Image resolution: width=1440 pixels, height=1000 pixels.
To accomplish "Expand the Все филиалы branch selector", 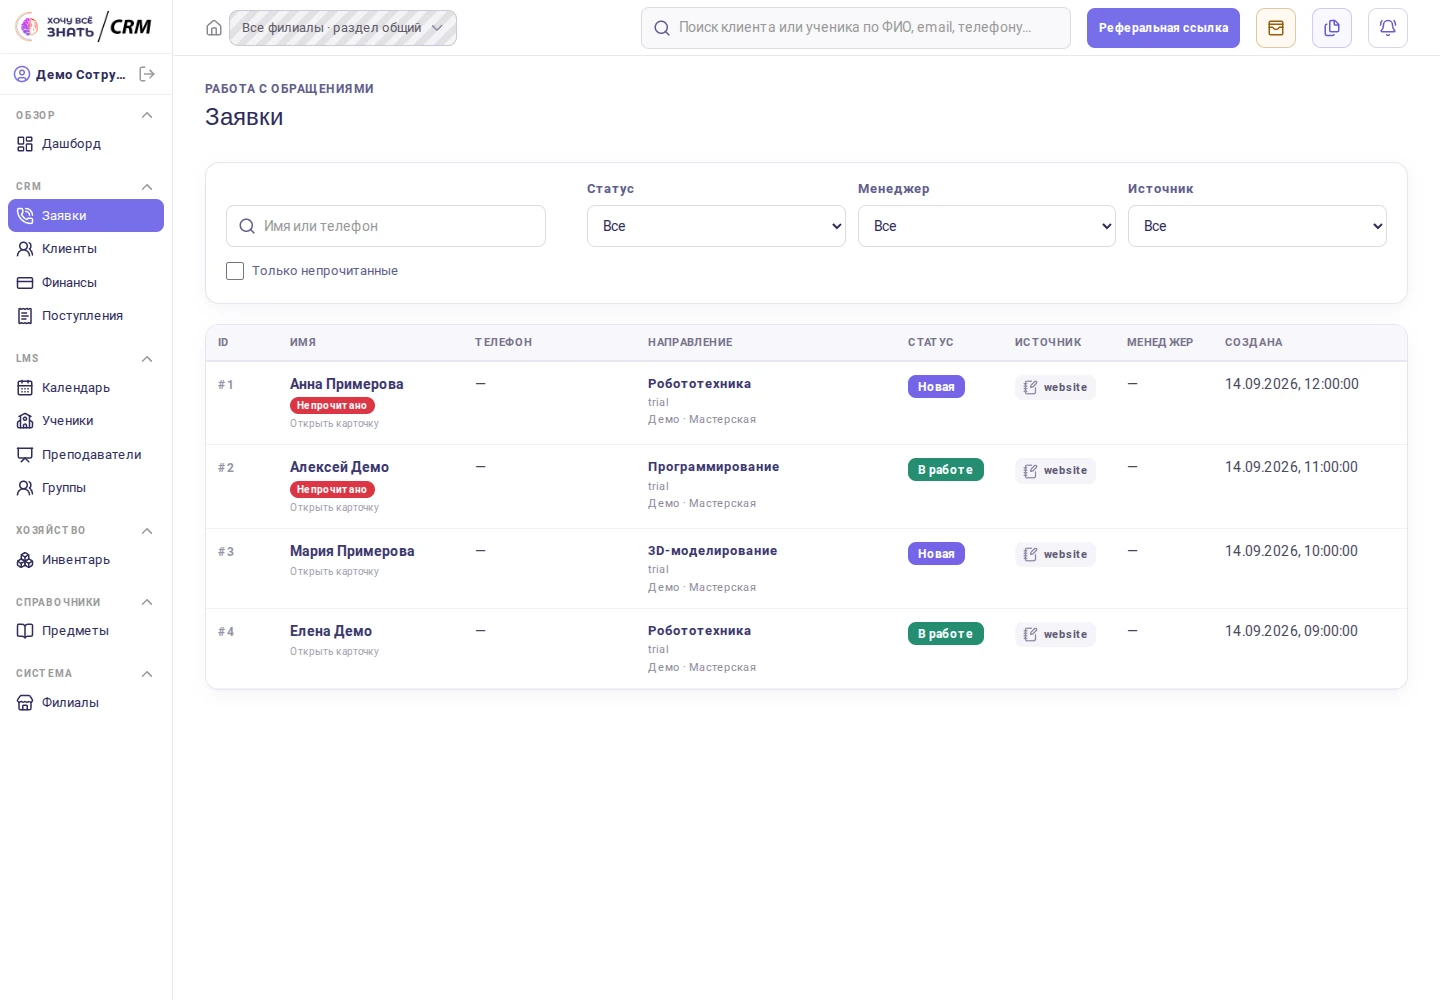I will click(343, 28).
